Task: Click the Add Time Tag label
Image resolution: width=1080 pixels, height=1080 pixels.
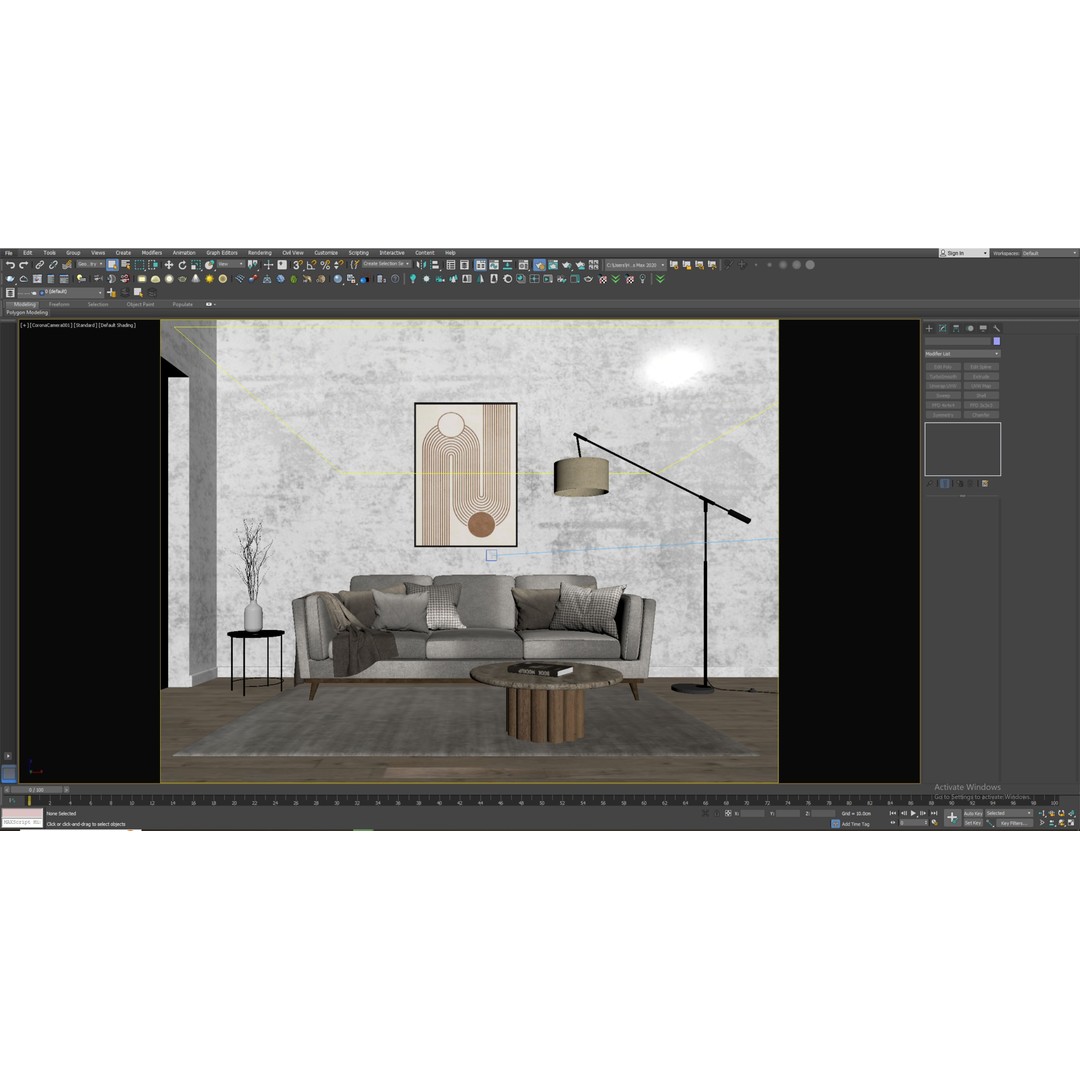Action: (855, 824)
